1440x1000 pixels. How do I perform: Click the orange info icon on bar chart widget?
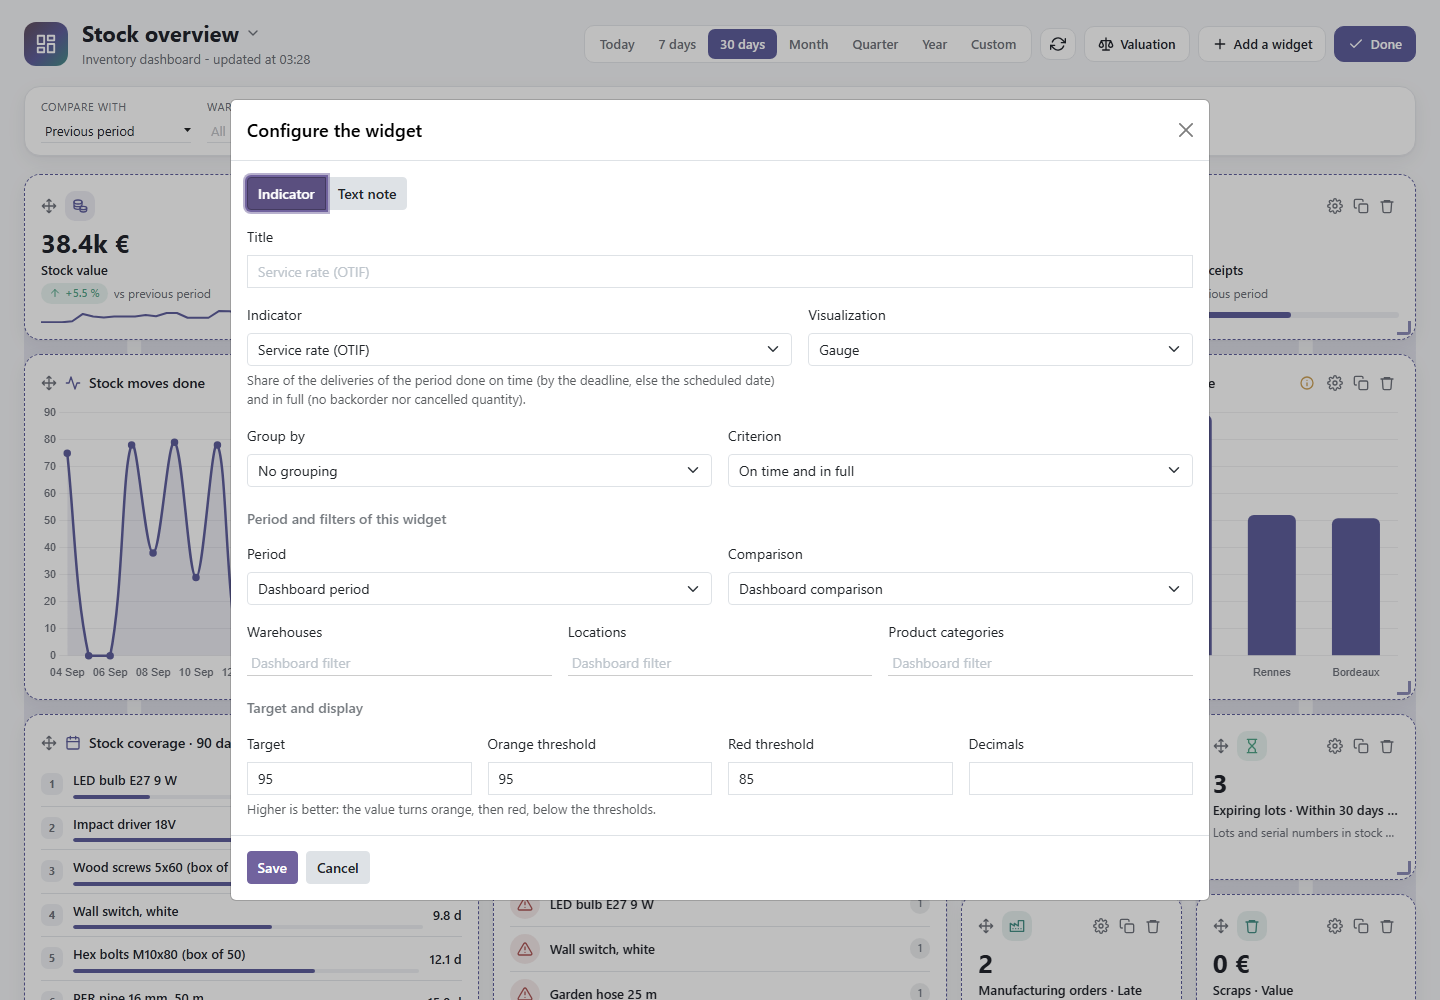coord(1307,383)
